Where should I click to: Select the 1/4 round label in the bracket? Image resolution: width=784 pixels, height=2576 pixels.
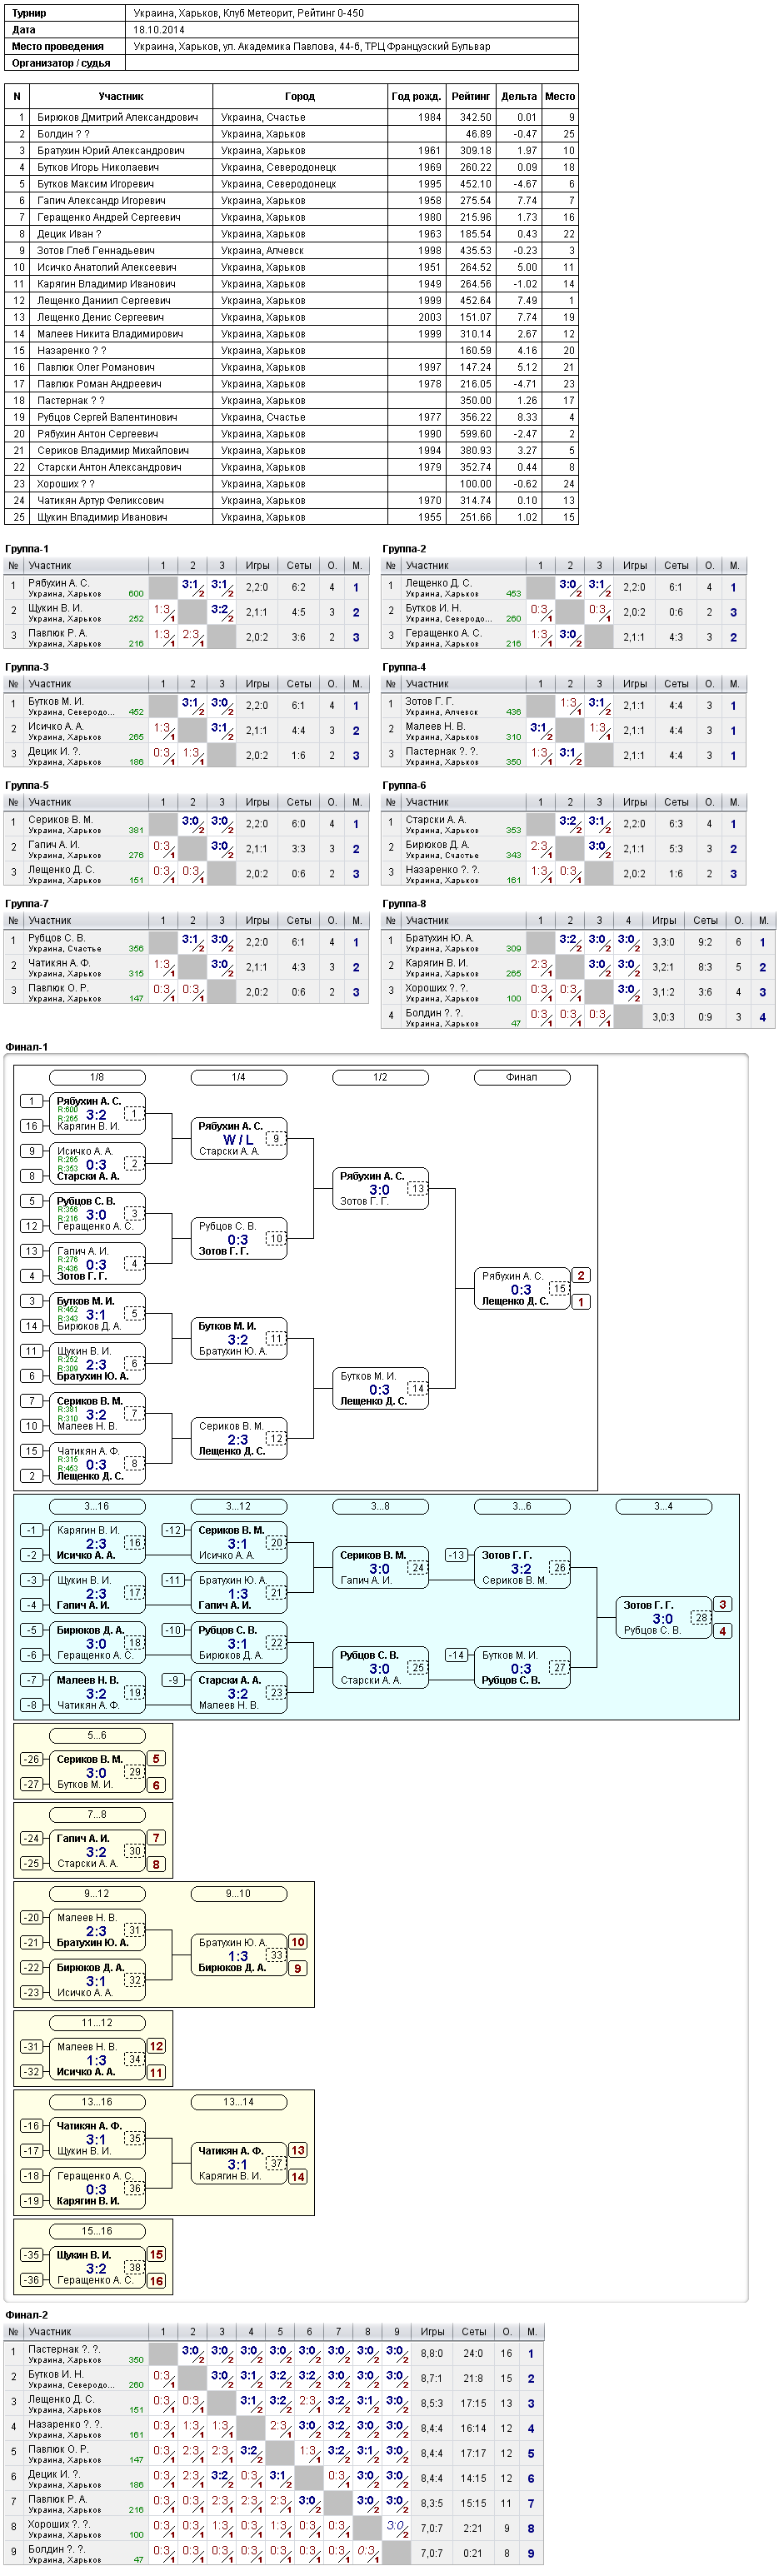point(238,1077)
